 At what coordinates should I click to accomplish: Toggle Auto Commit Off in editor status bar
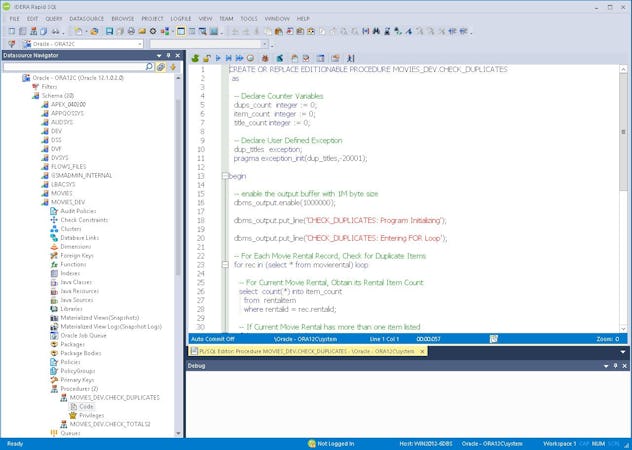[x=212, y=339]
